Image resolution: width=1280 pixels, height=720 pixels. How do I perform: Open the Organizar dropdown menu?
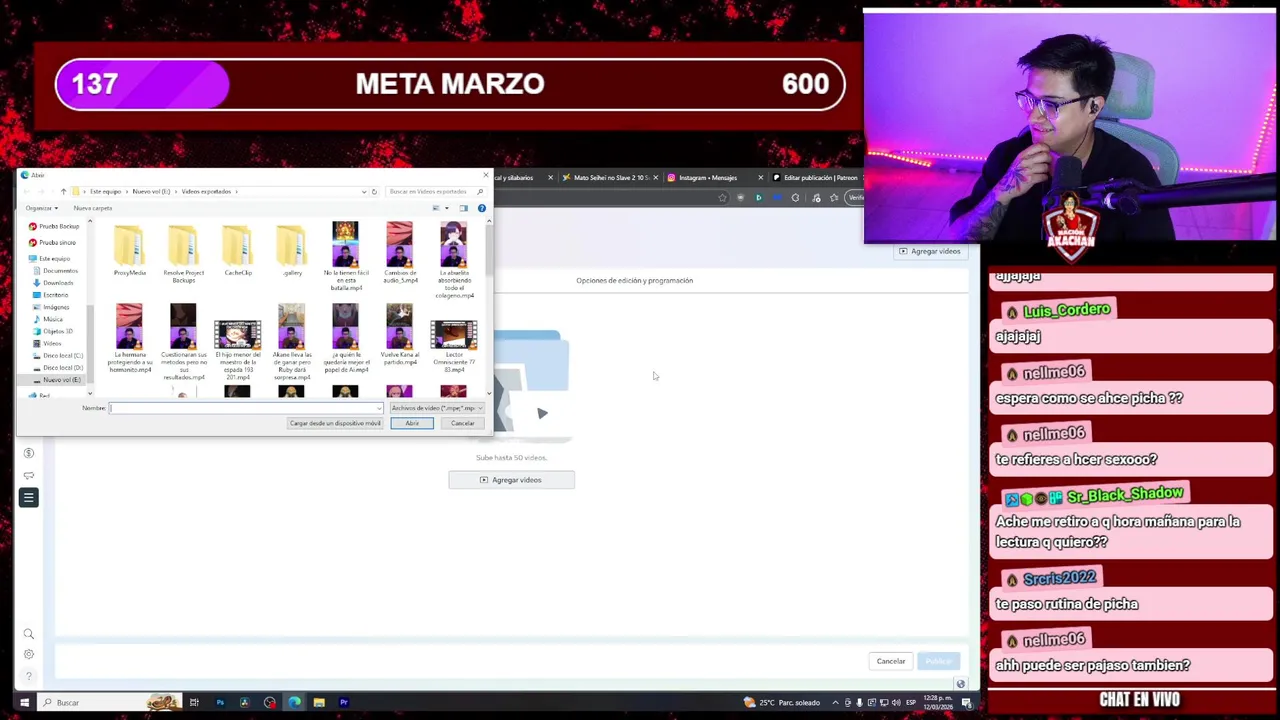tap(42, 208)
